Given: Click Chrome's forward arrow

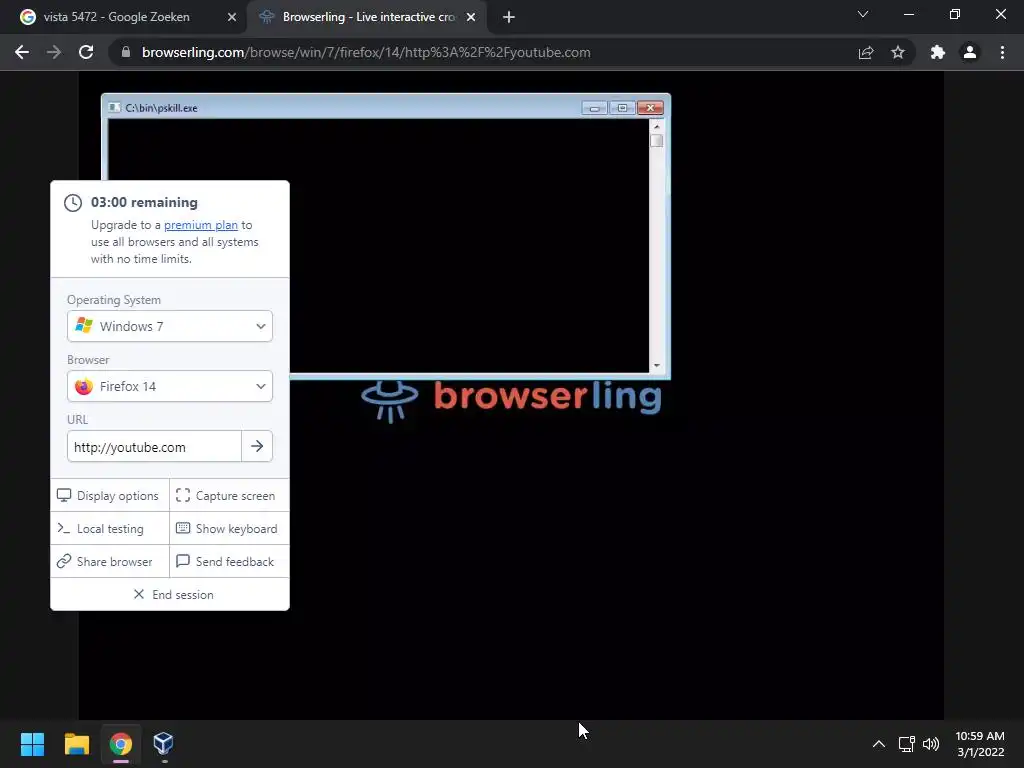Looking at the screenshot, I should pyautogui.click(x=54, y=52).
